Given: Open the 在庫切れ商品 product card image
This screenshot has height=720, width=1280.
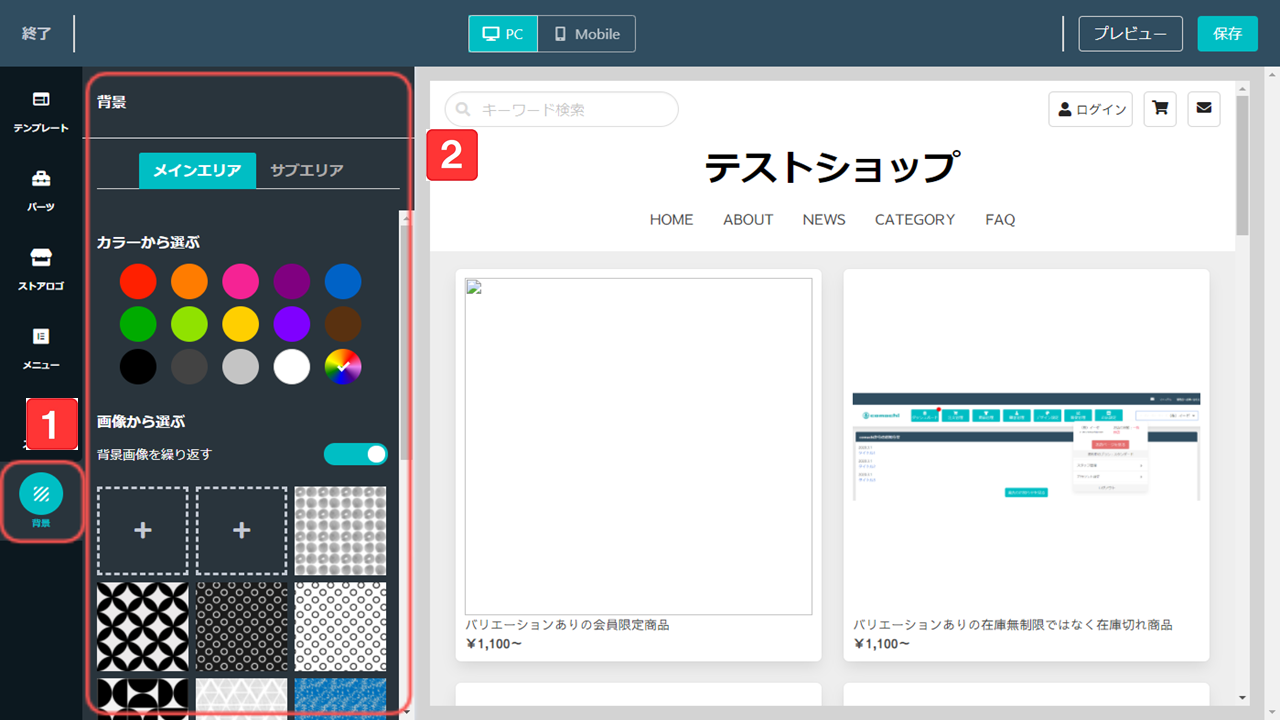Looking at the screenshot, I should click(1026, 446).
